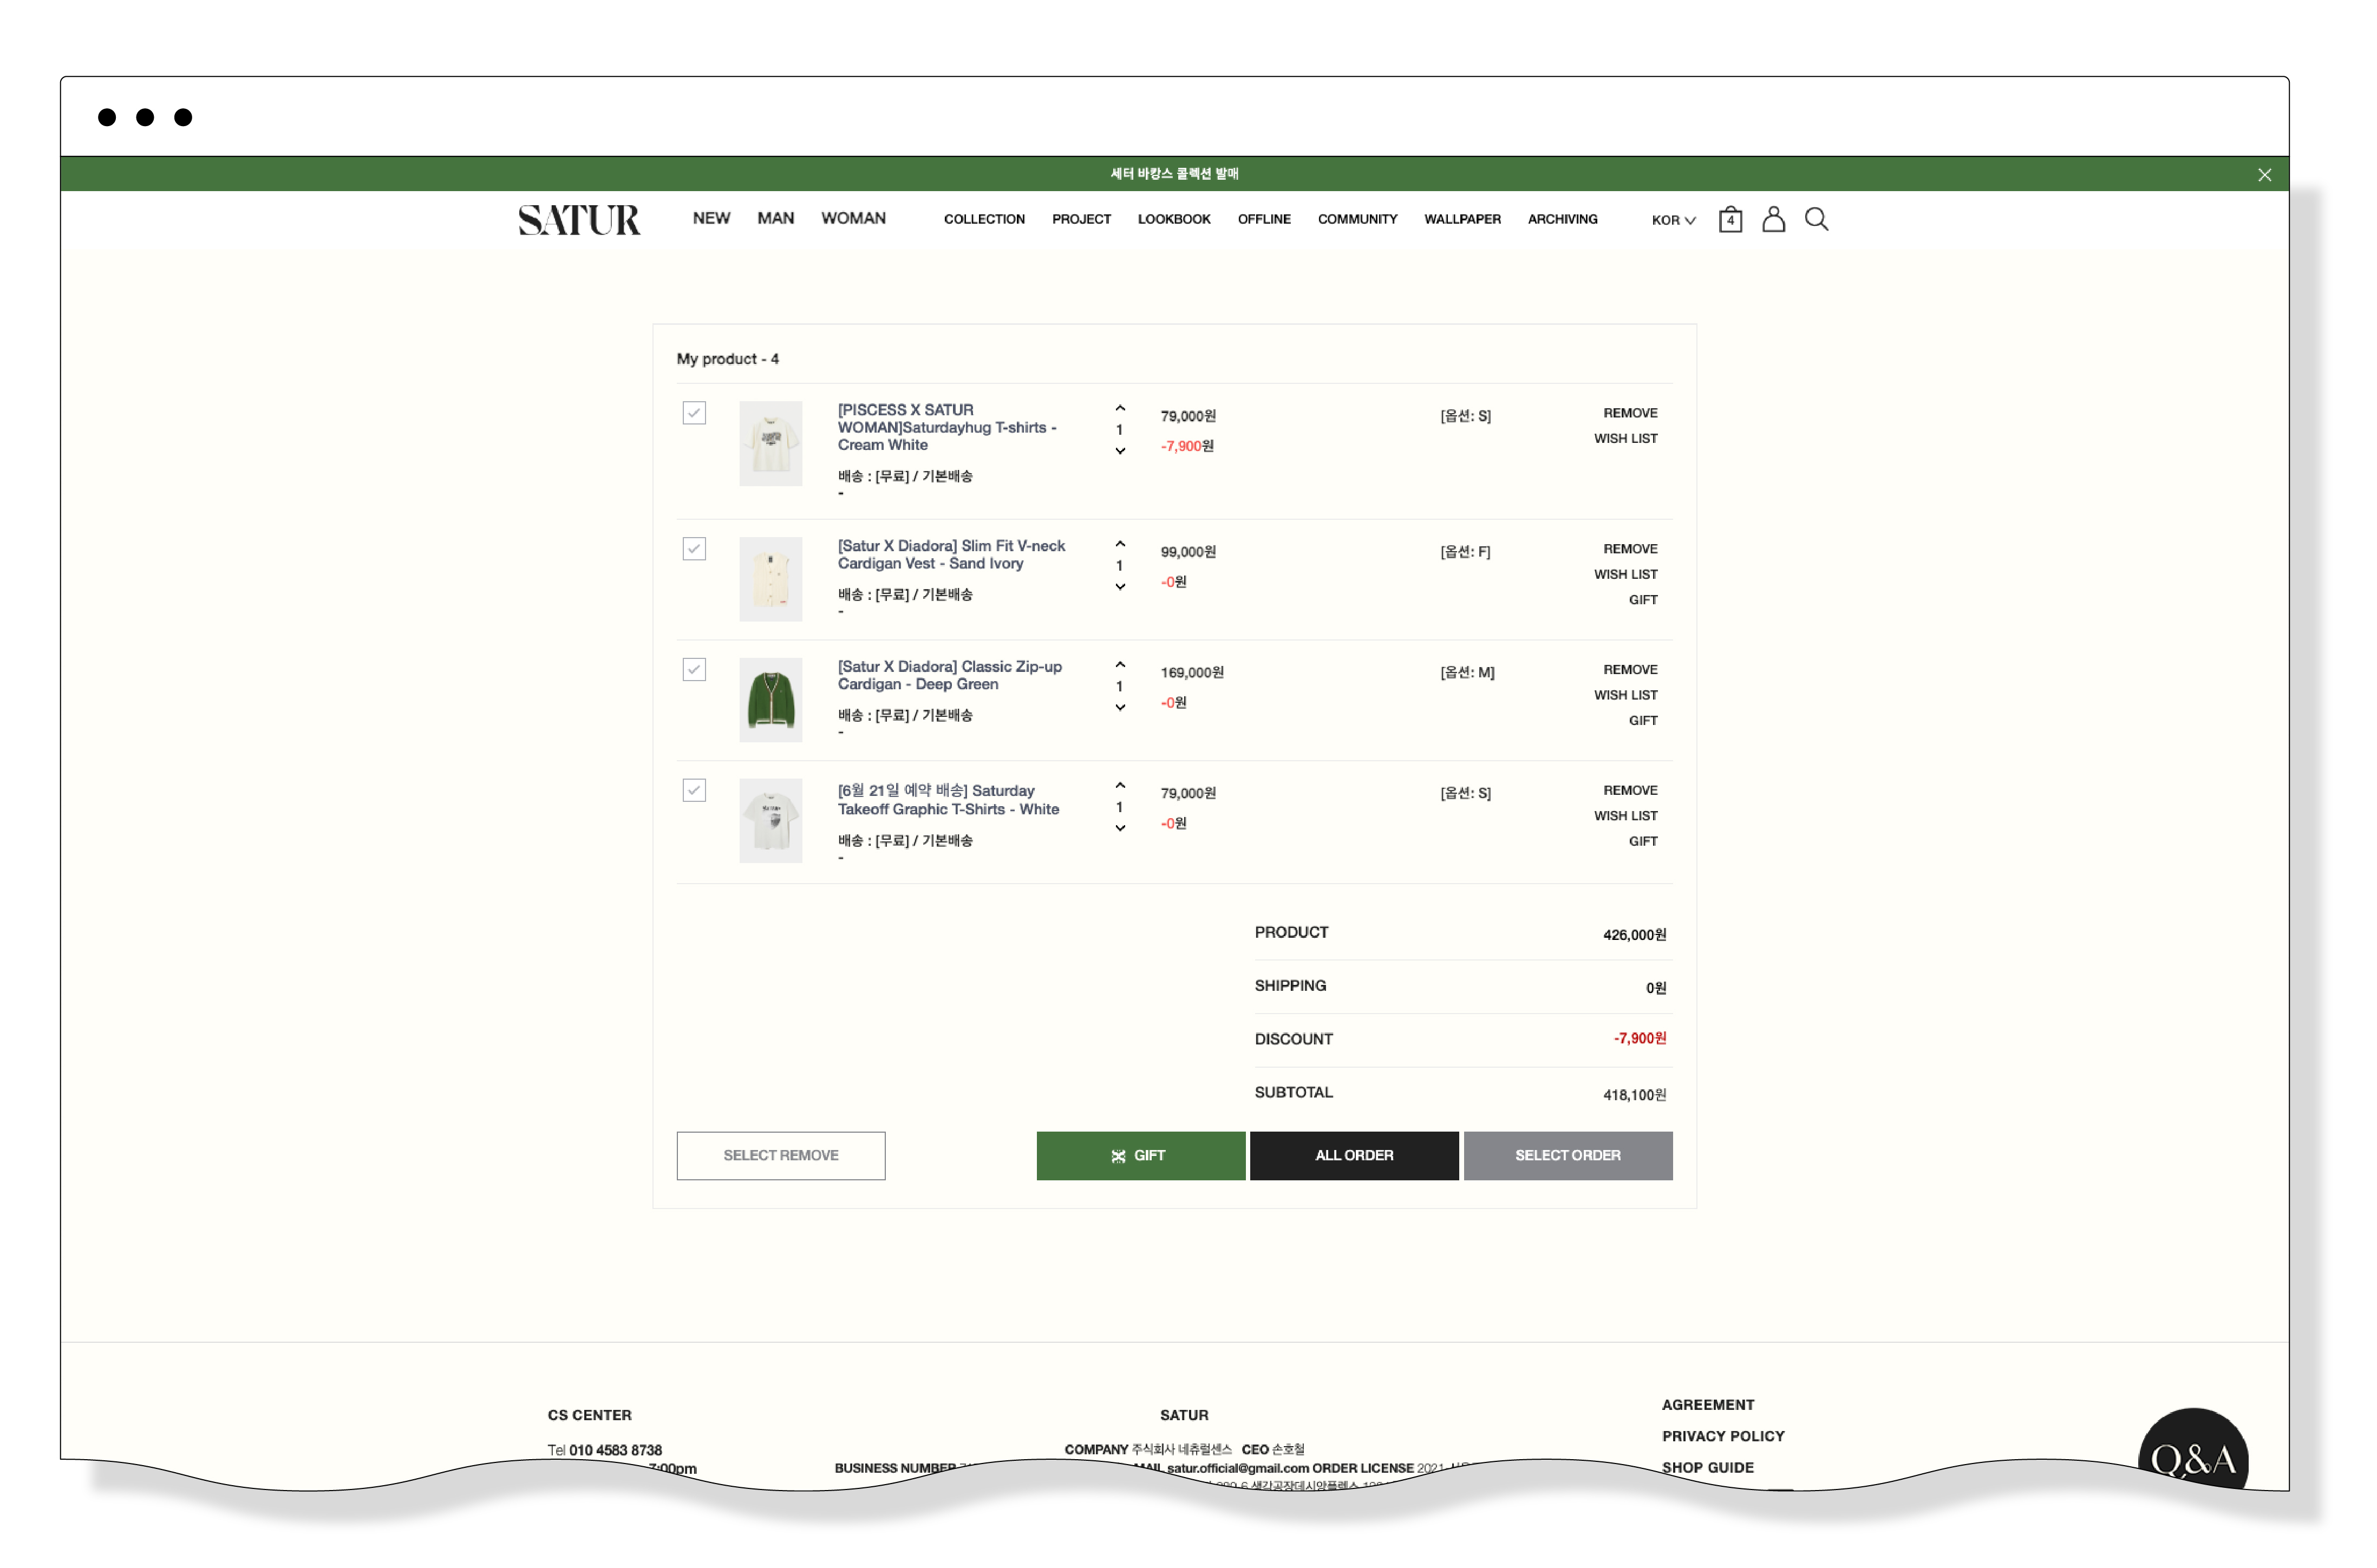2377x1568 pixels.
Task: Click the user account profile icon
Action: [x=1773, y=219]
